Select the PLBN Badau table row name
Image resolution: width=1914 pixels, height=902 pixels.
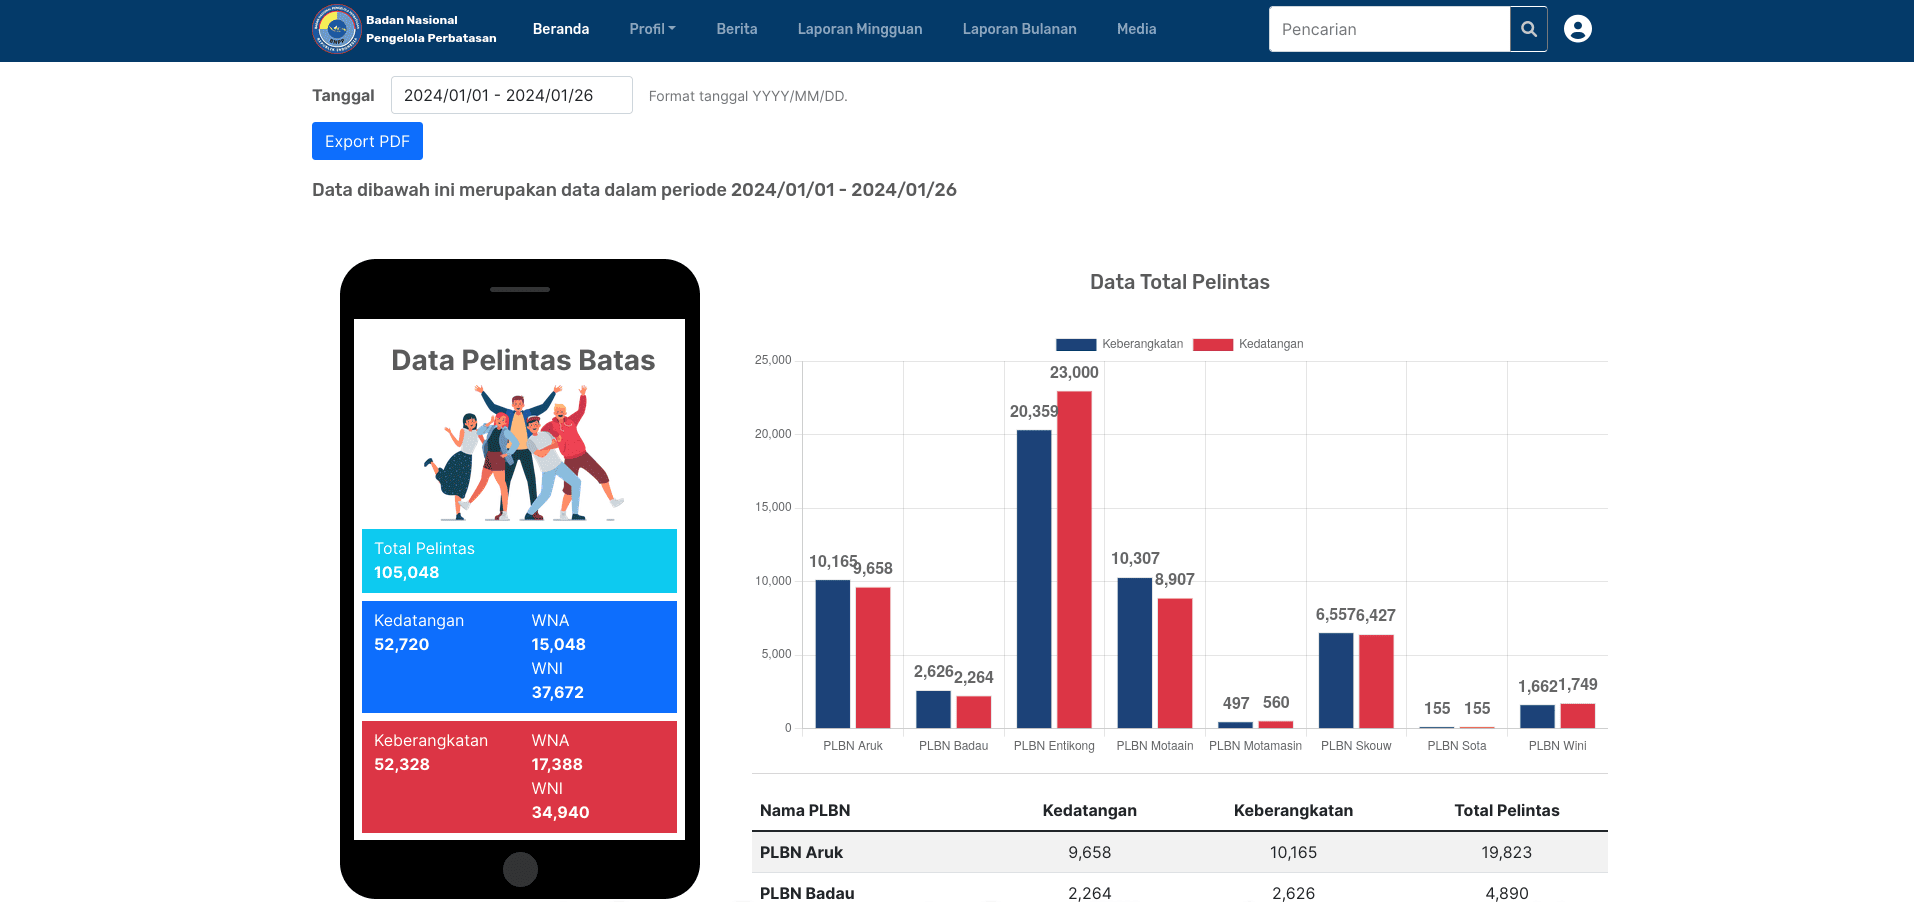point(807,893)
